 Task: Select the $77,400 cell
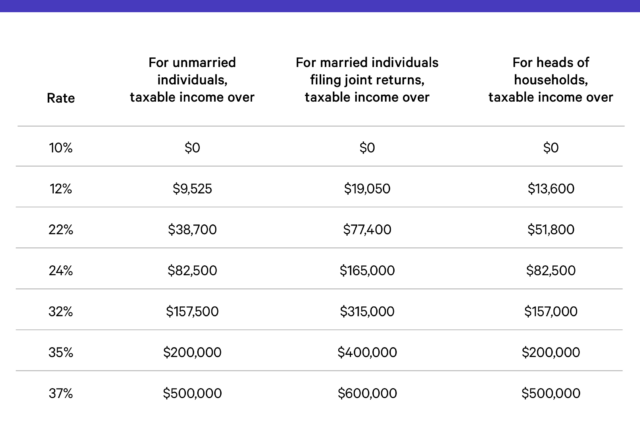[x=367, y=230]
